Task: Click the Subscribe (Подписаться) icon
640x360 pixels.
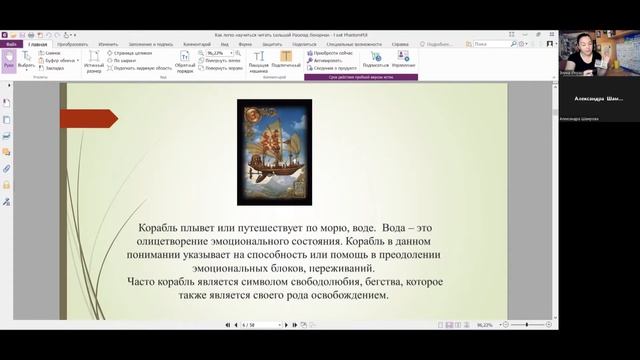Action: (x=376, y=59)
